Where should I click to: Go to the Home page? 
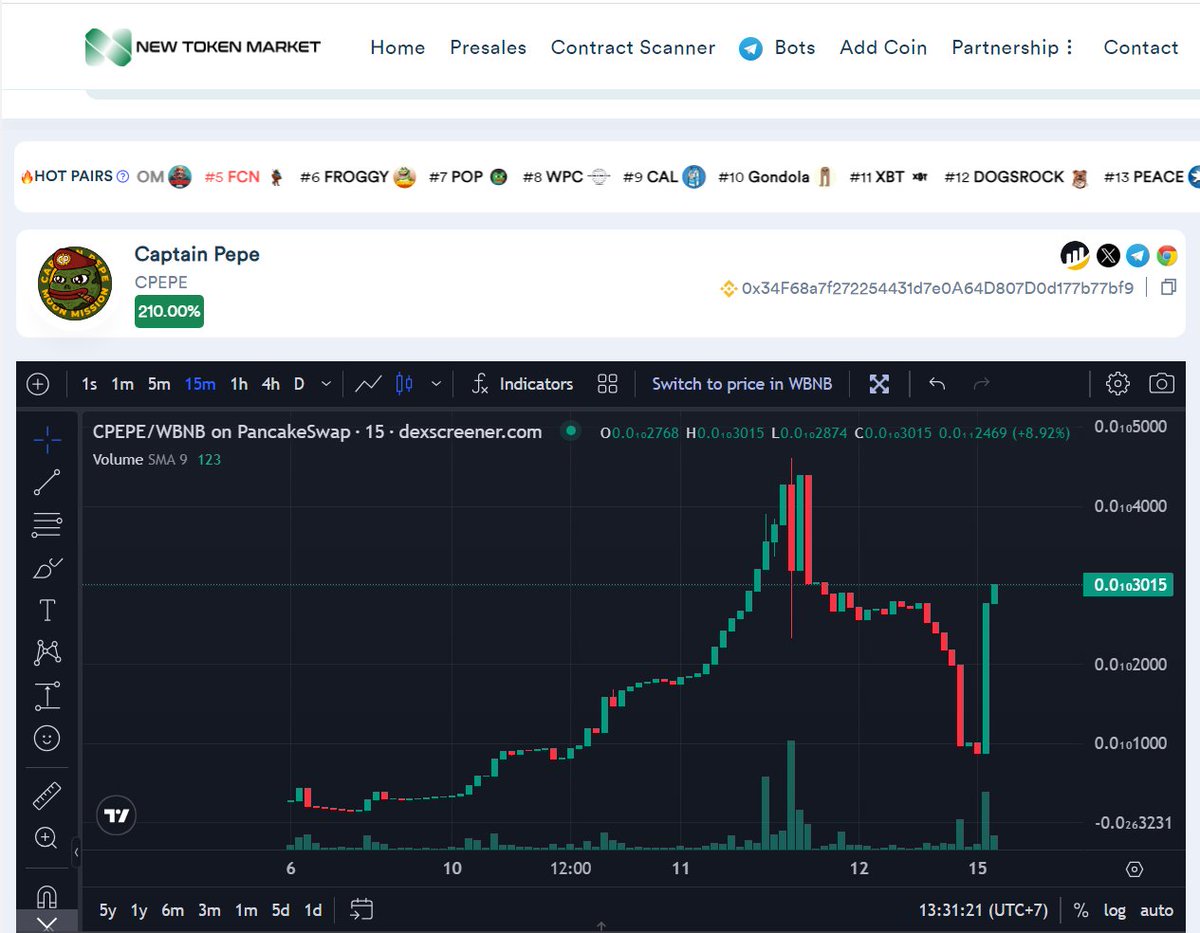tap(398, 47)
